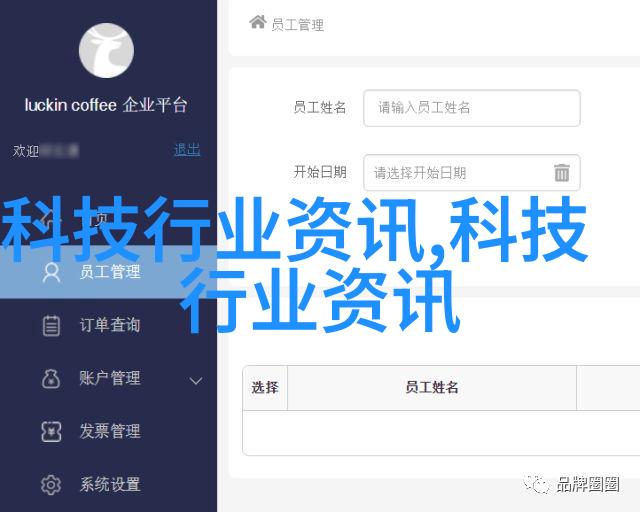Click the luckin coffee 企业平台 title
This screenshot has width=640, height=512.
[x=106, y=105]
